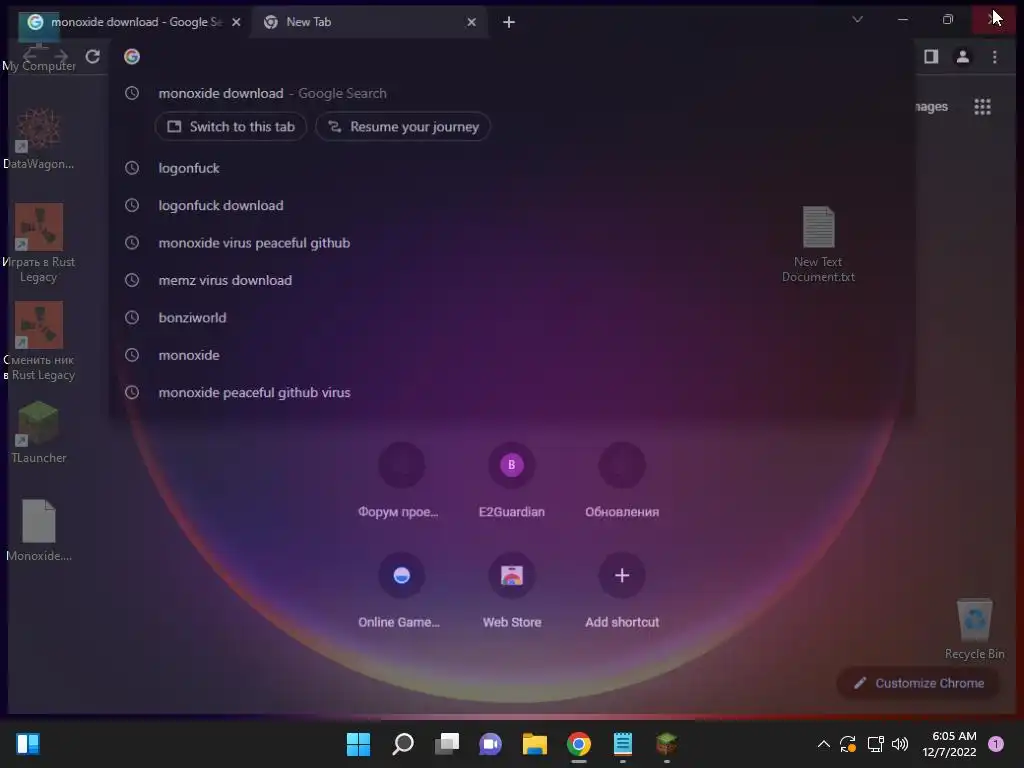Open the Обновления shortcut tile
Image resolution: width=1024 pixels, height=768 pixels.
622,481
